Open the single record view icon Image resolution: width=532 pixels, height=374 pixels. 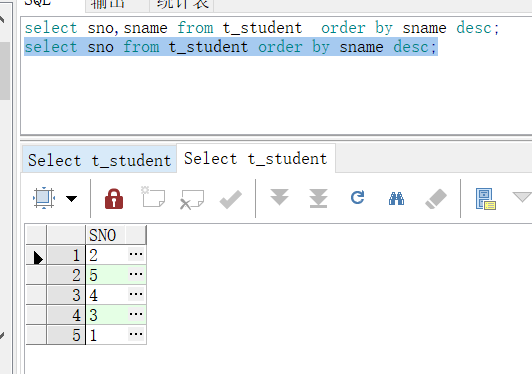tap(486, 199)
